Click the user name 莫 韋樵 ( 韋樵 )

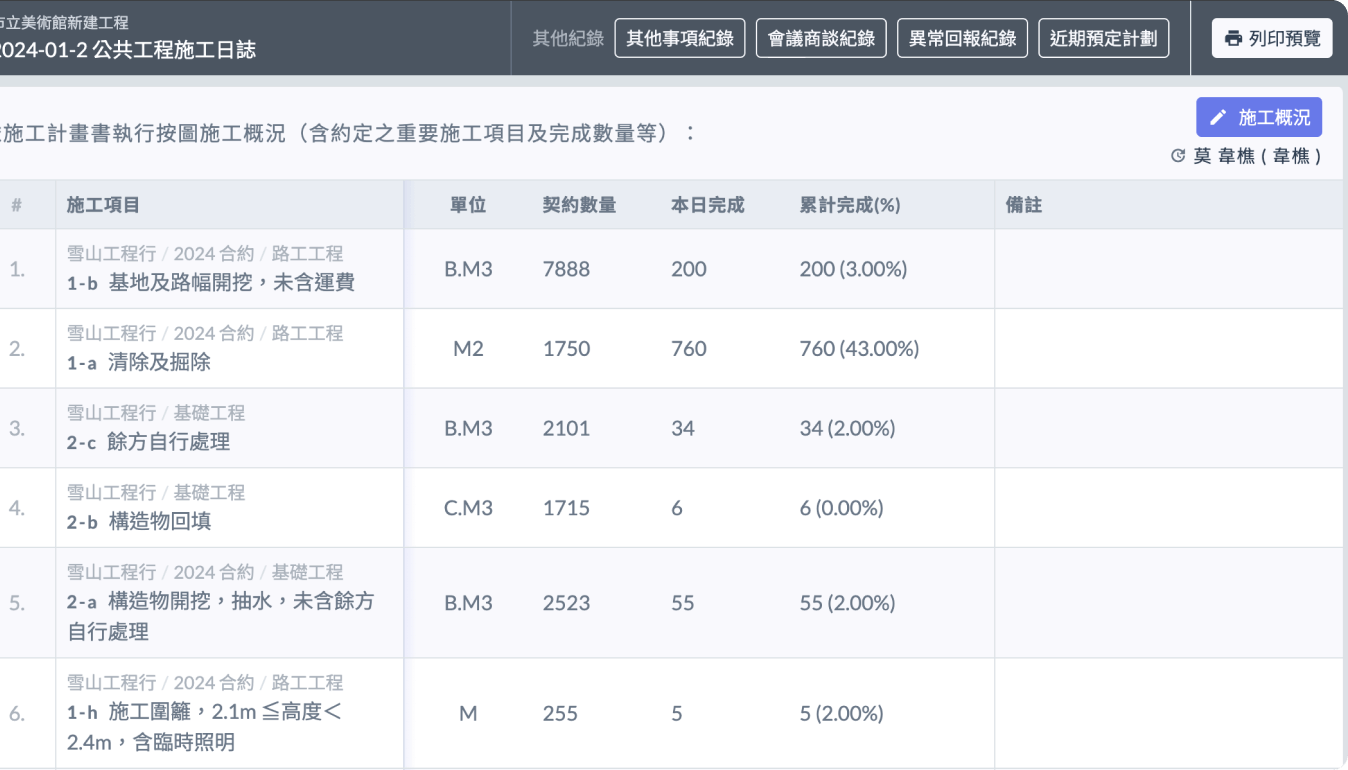(x=1258, y=157)
